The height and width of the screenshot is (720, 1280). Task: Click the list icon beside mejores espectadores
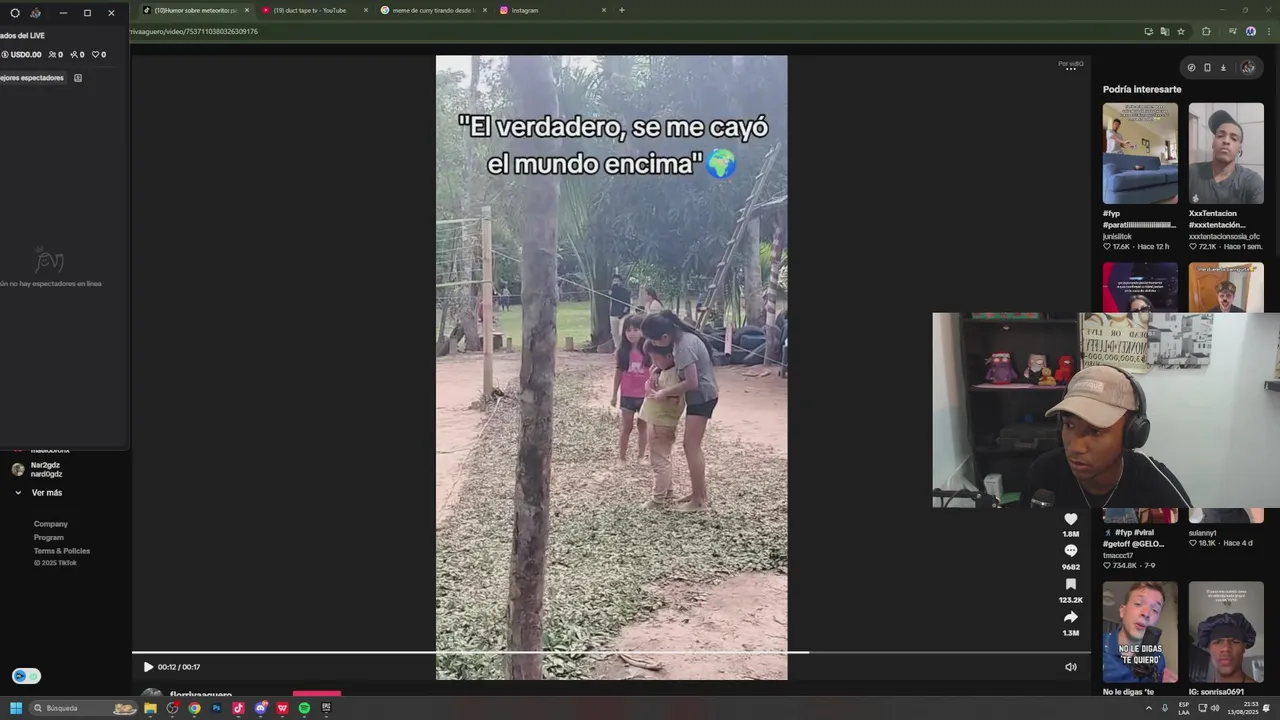coord(78,78)
